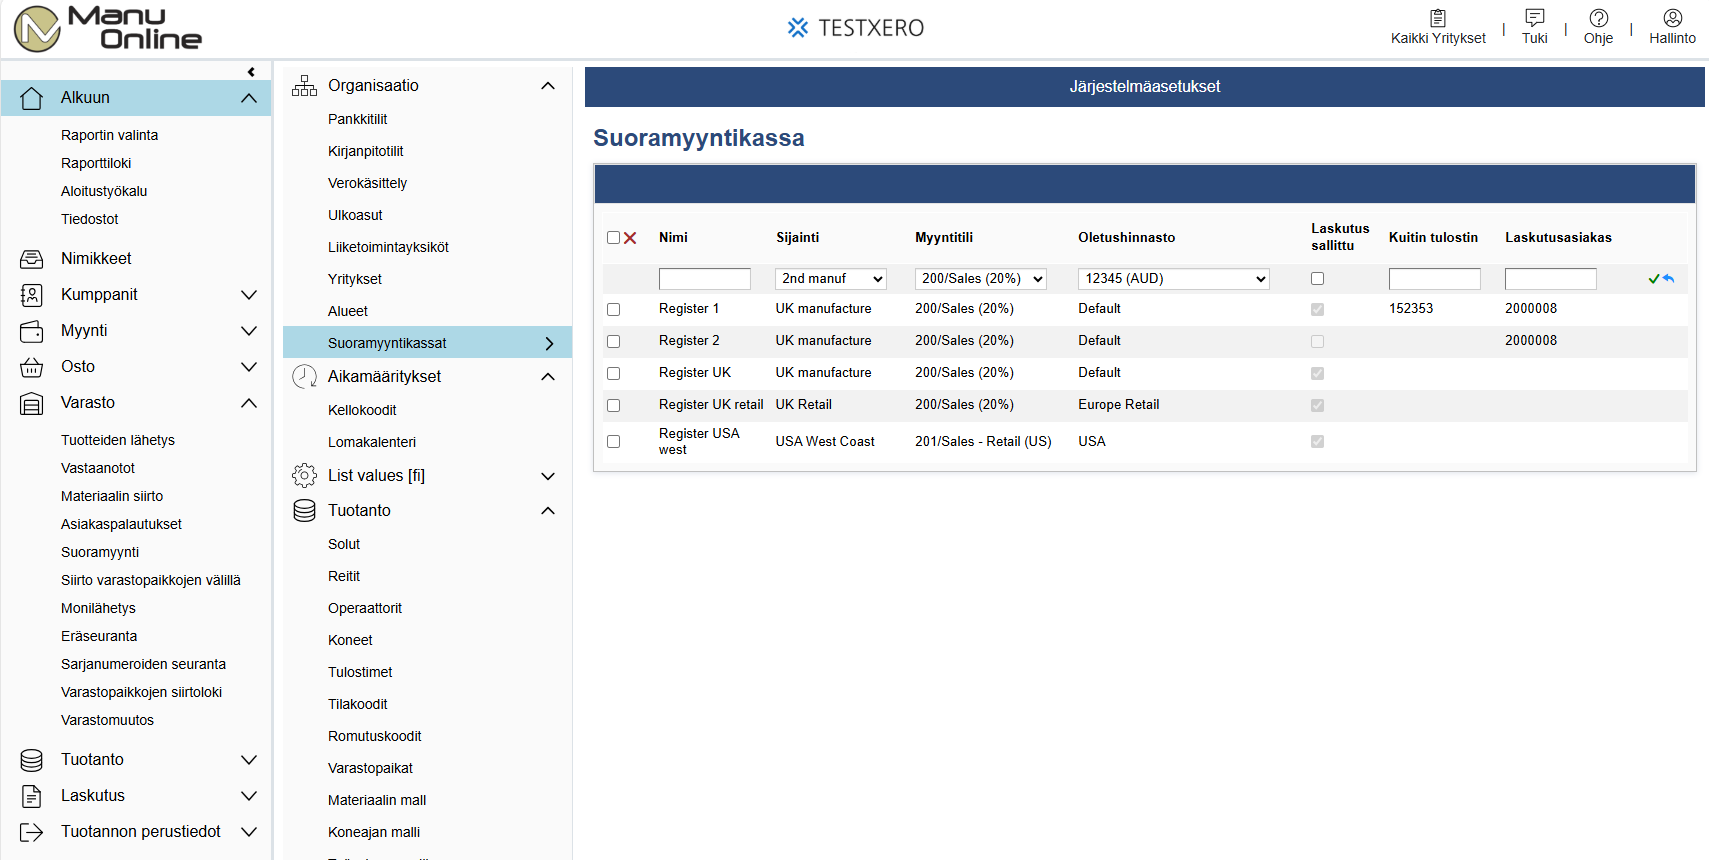Image resolution: width=1709 pixels, height=860 pixels.
Task: Click the Osto basket icon
Action: (32, 367)
